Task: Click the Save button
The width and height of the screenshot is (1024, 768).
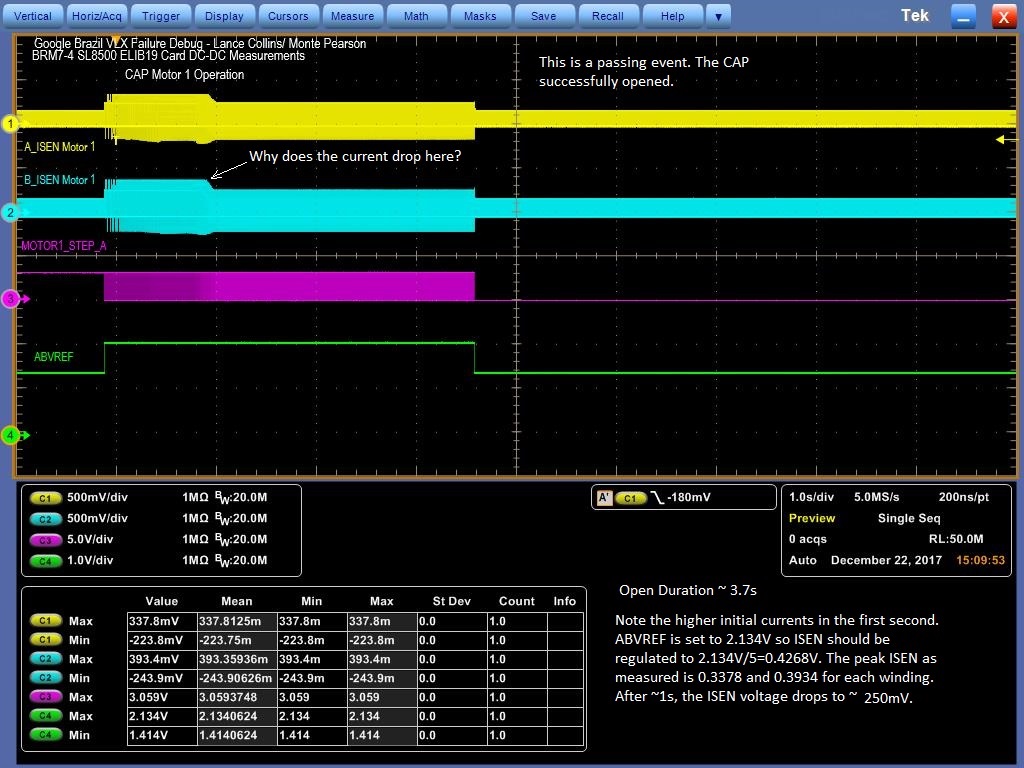Action: point(543,16)
